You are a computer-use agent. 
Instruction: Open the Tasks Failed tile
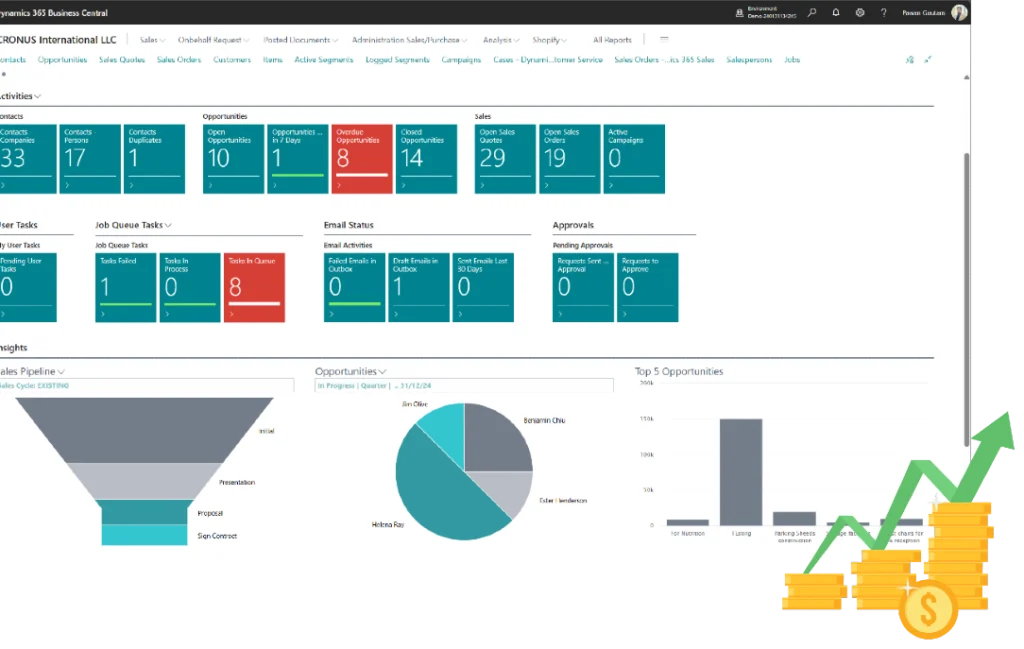[x=125, y=287]
